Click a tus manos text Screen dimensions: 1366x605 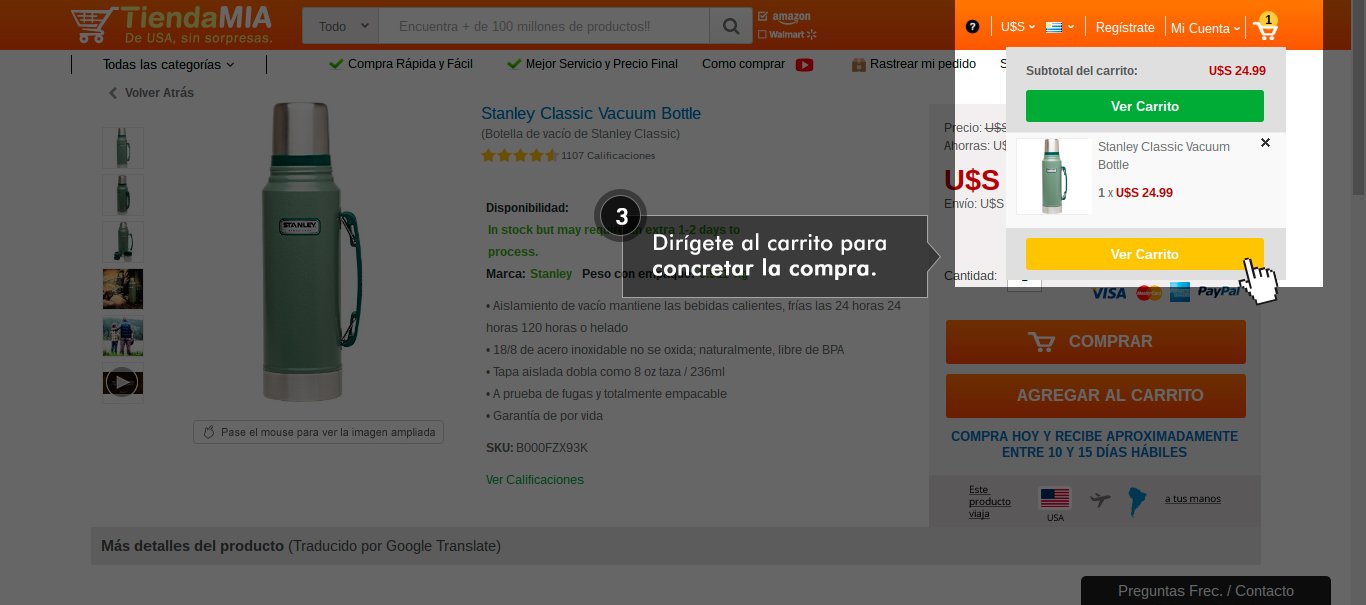pyautogui.click(x=1192, y=499)
